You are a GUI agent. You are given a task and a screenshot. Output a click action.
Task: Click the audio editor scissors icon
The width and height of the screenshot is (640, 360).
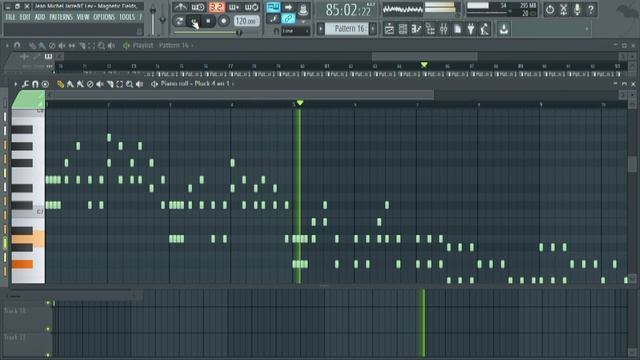pyautogui.click(x=564, y=9)
